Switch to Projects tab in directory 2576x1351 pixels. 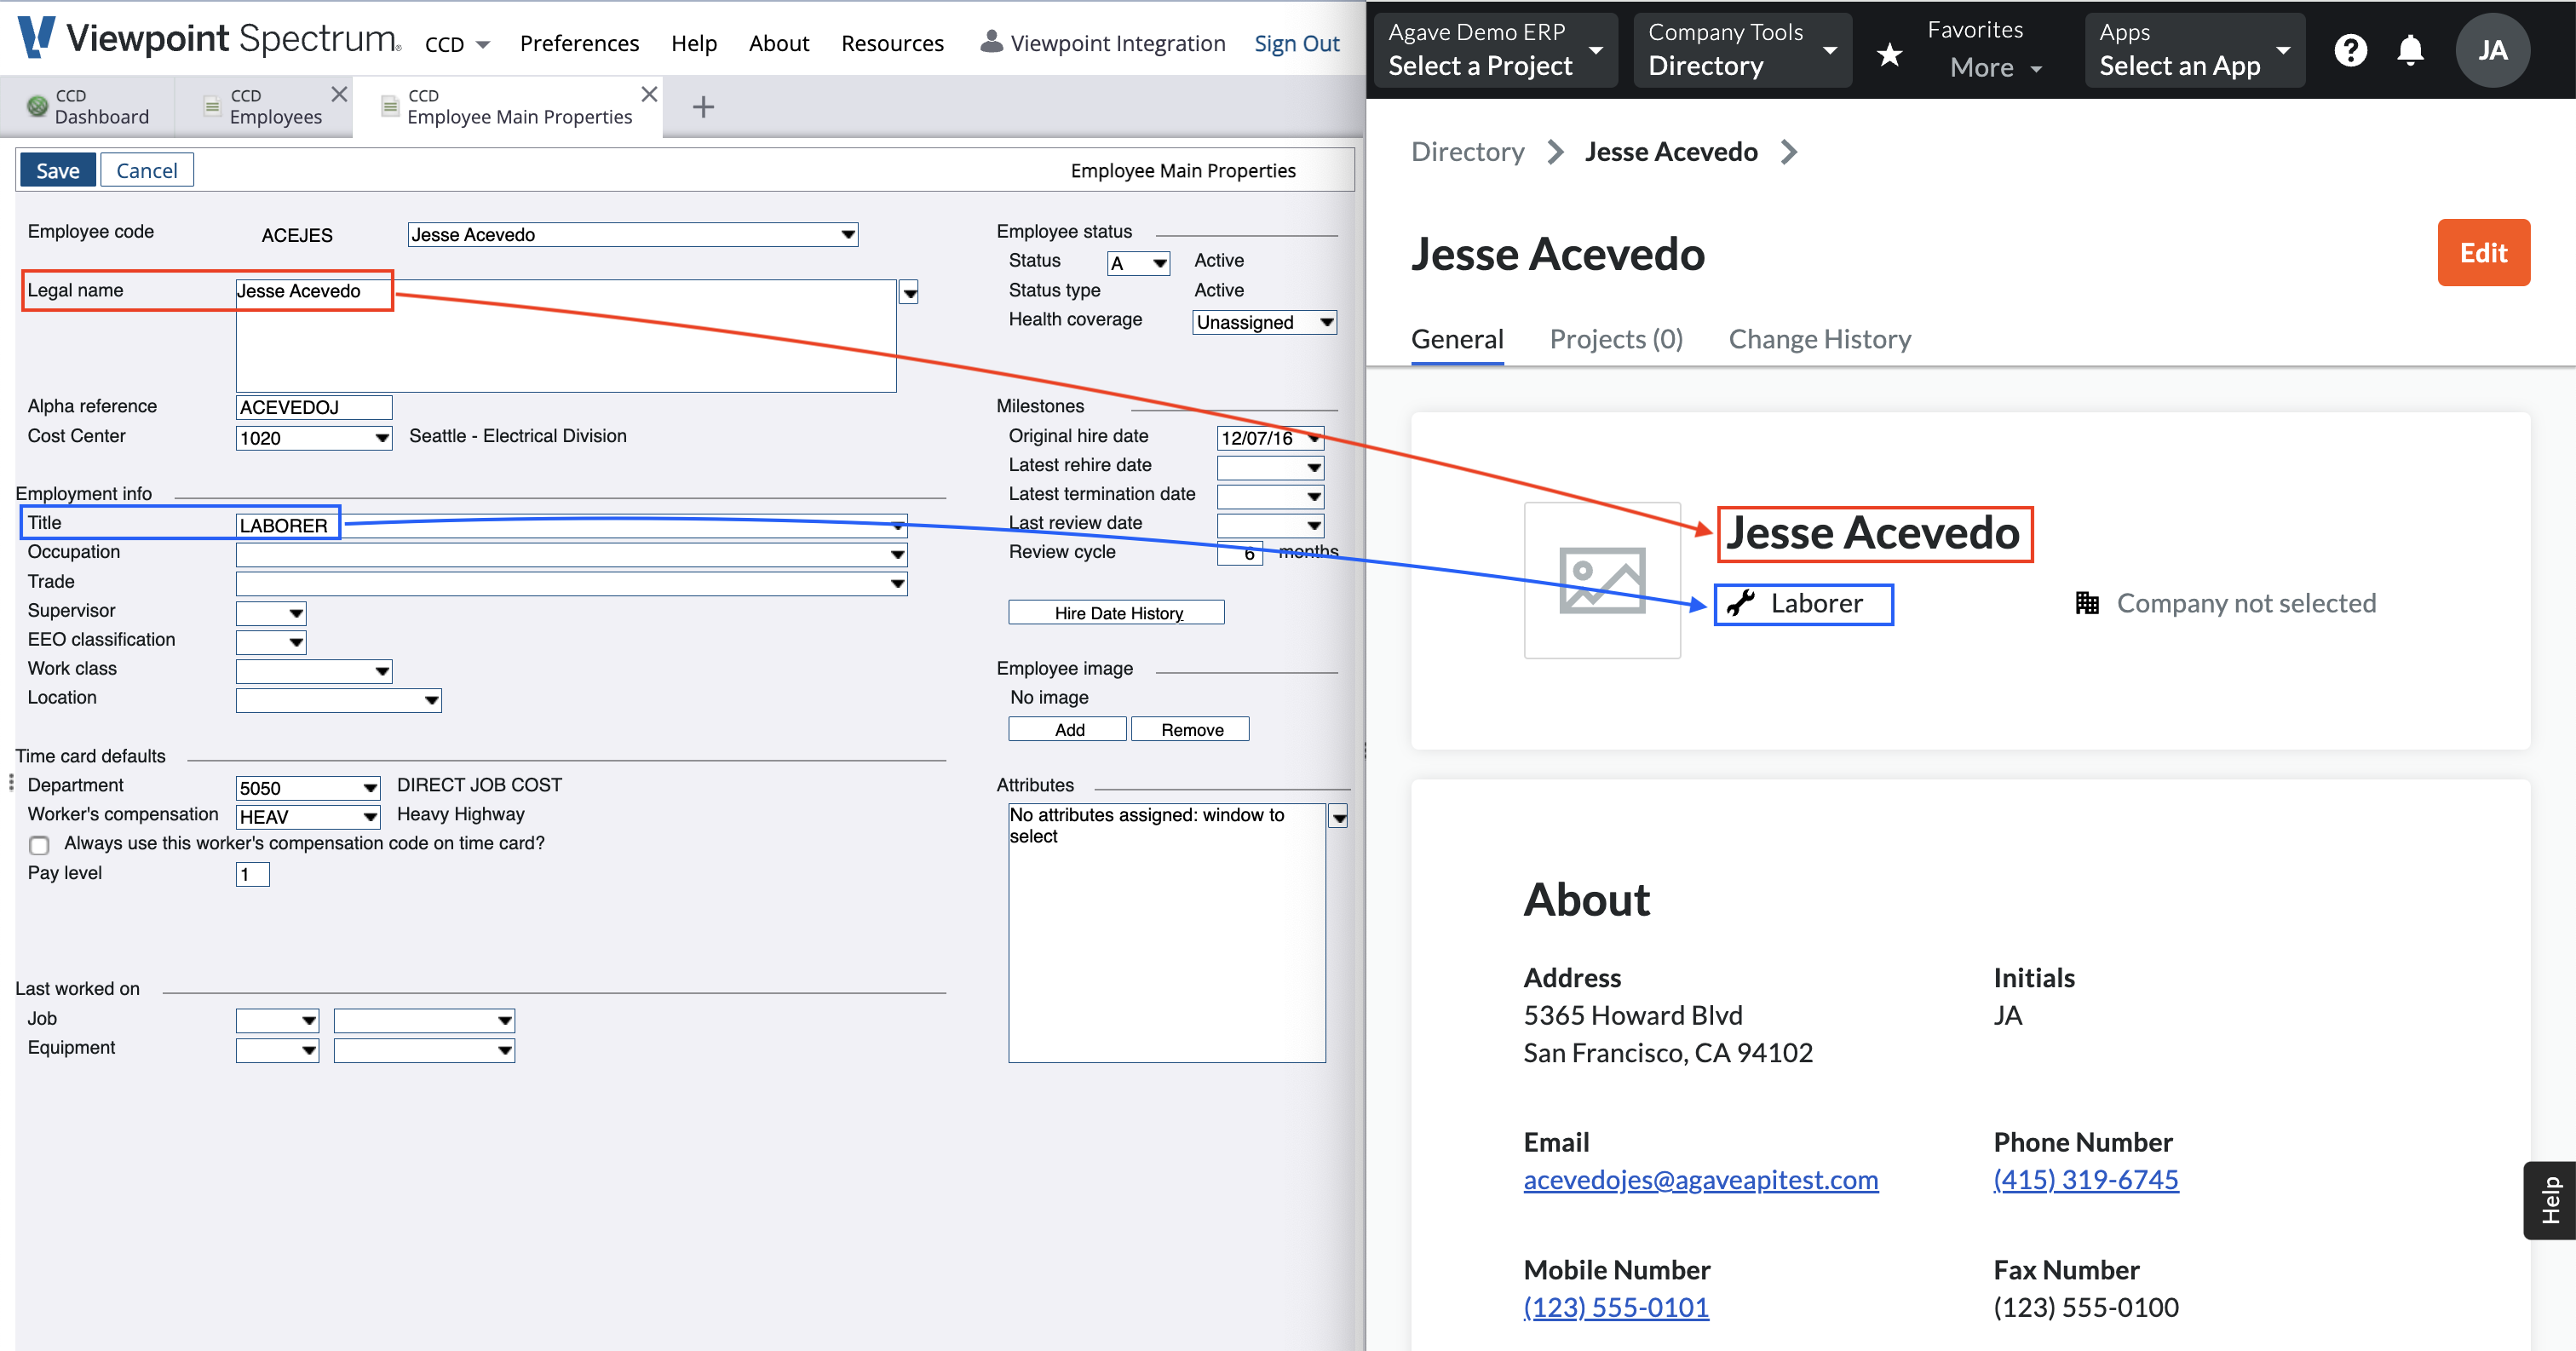[1612, 337]
